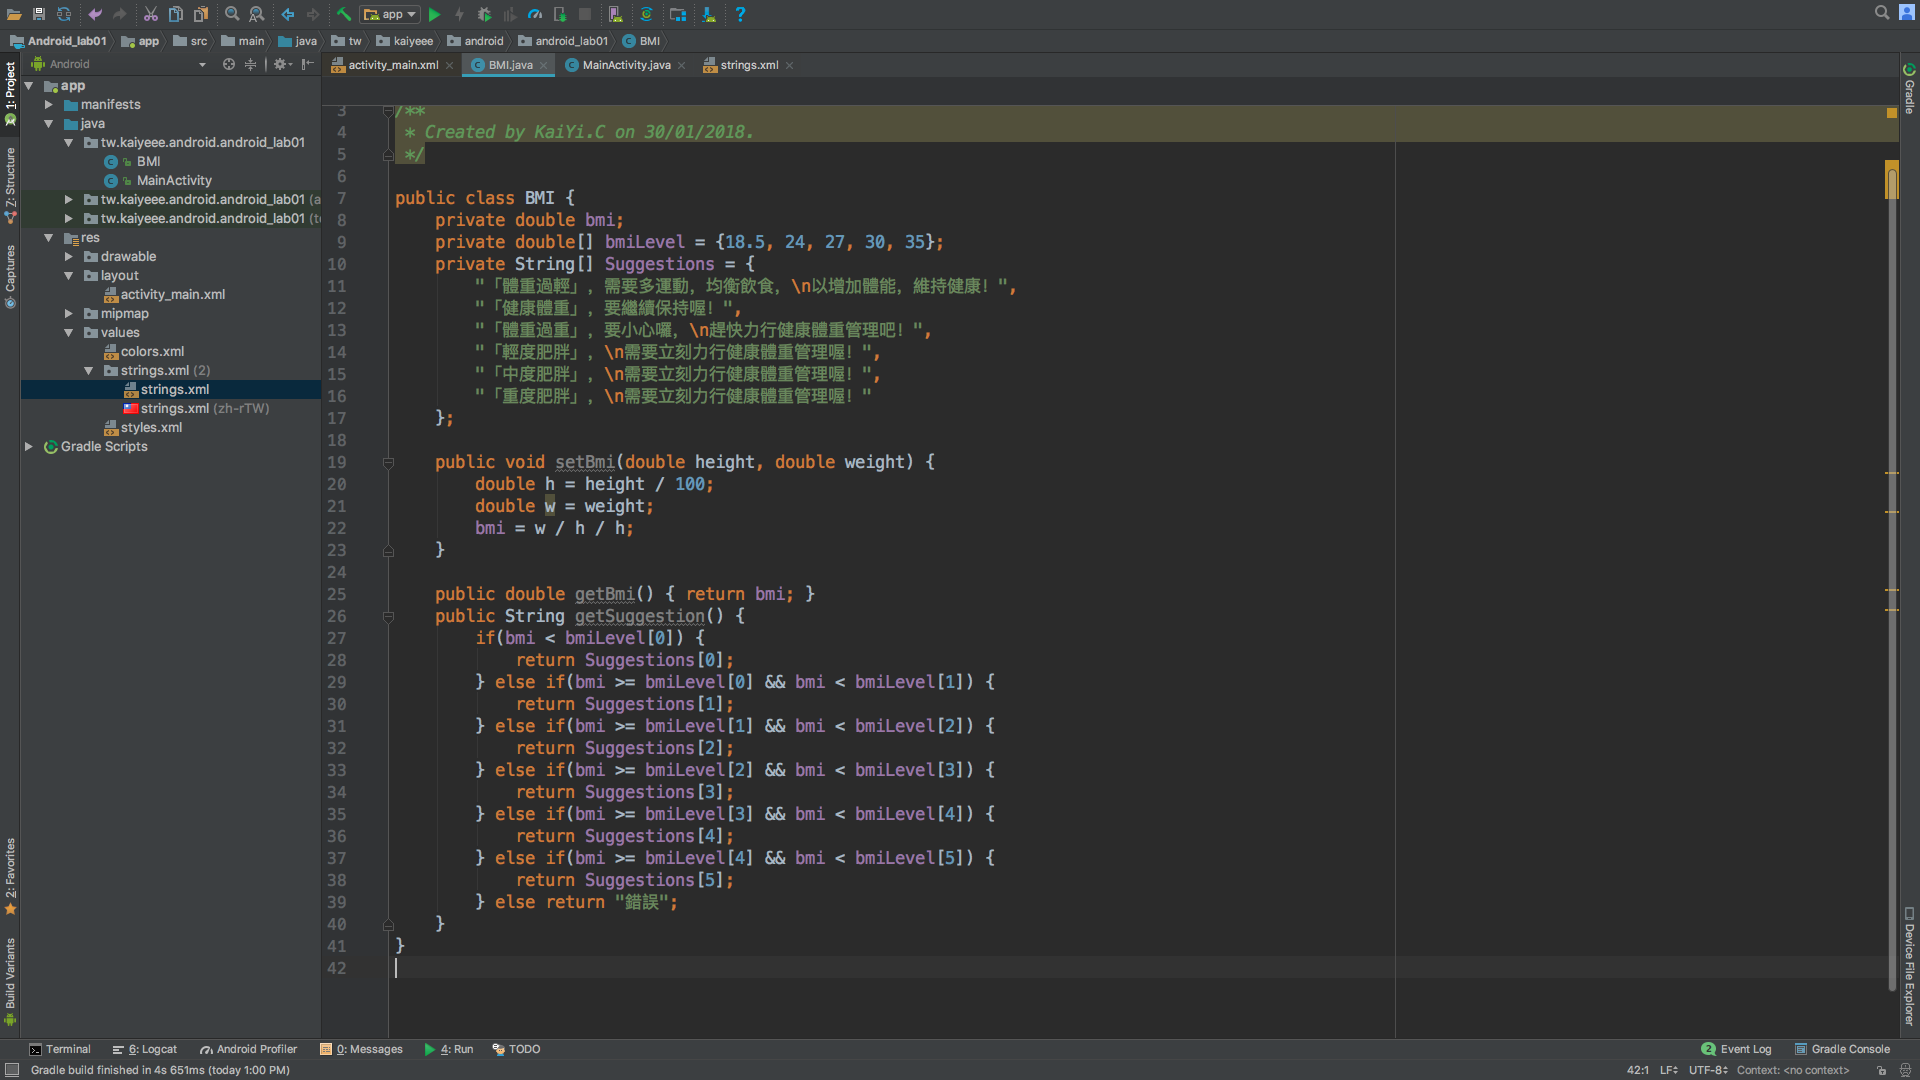
Task: Toggle the Build Variants side panel
Action: click(10, 981)
